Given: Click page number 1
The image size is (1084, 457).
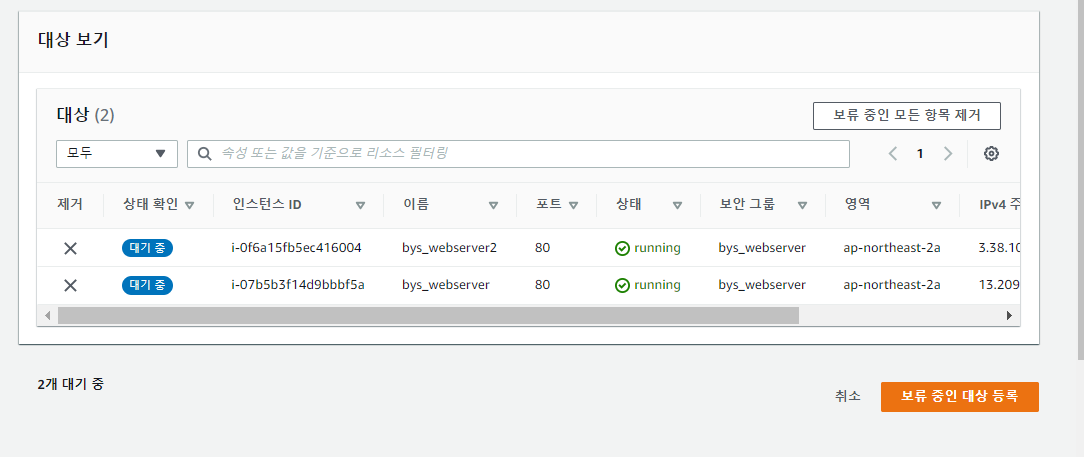Looking at the screenshot, I should 920,153.
